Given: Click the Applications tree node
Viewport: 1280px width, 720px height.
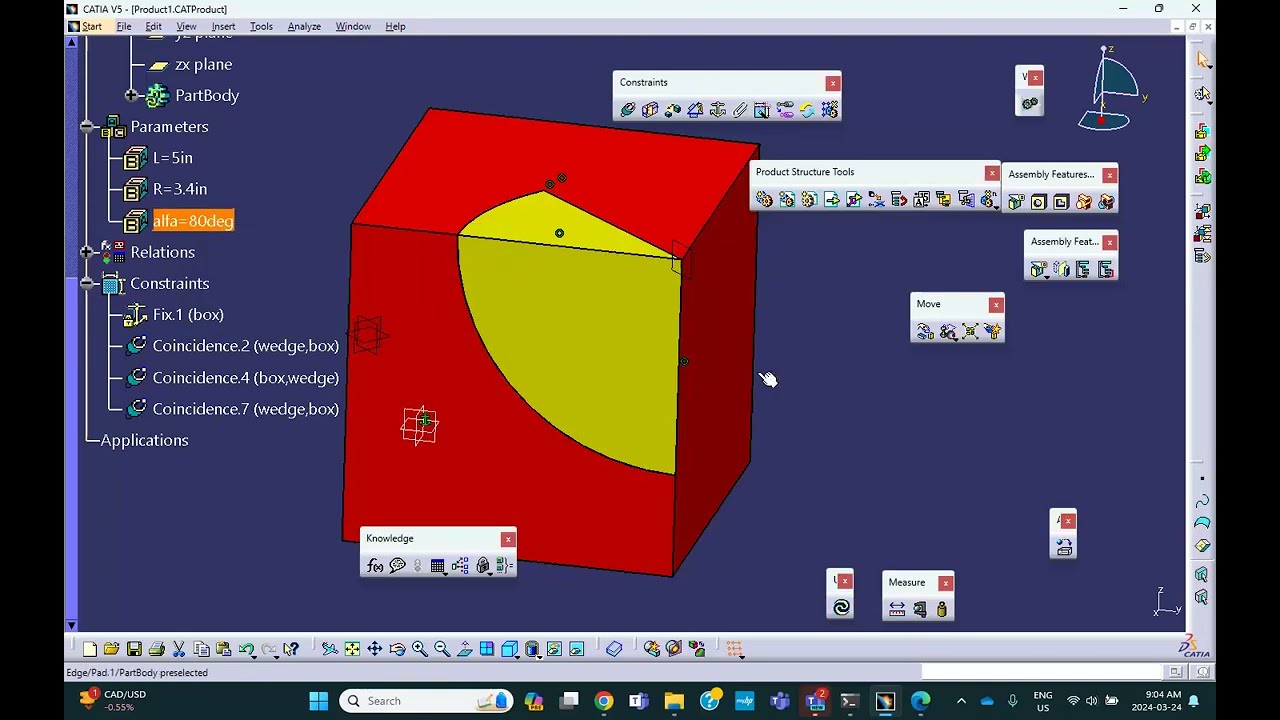Looking at the screenshot, I should pos(144,440).
